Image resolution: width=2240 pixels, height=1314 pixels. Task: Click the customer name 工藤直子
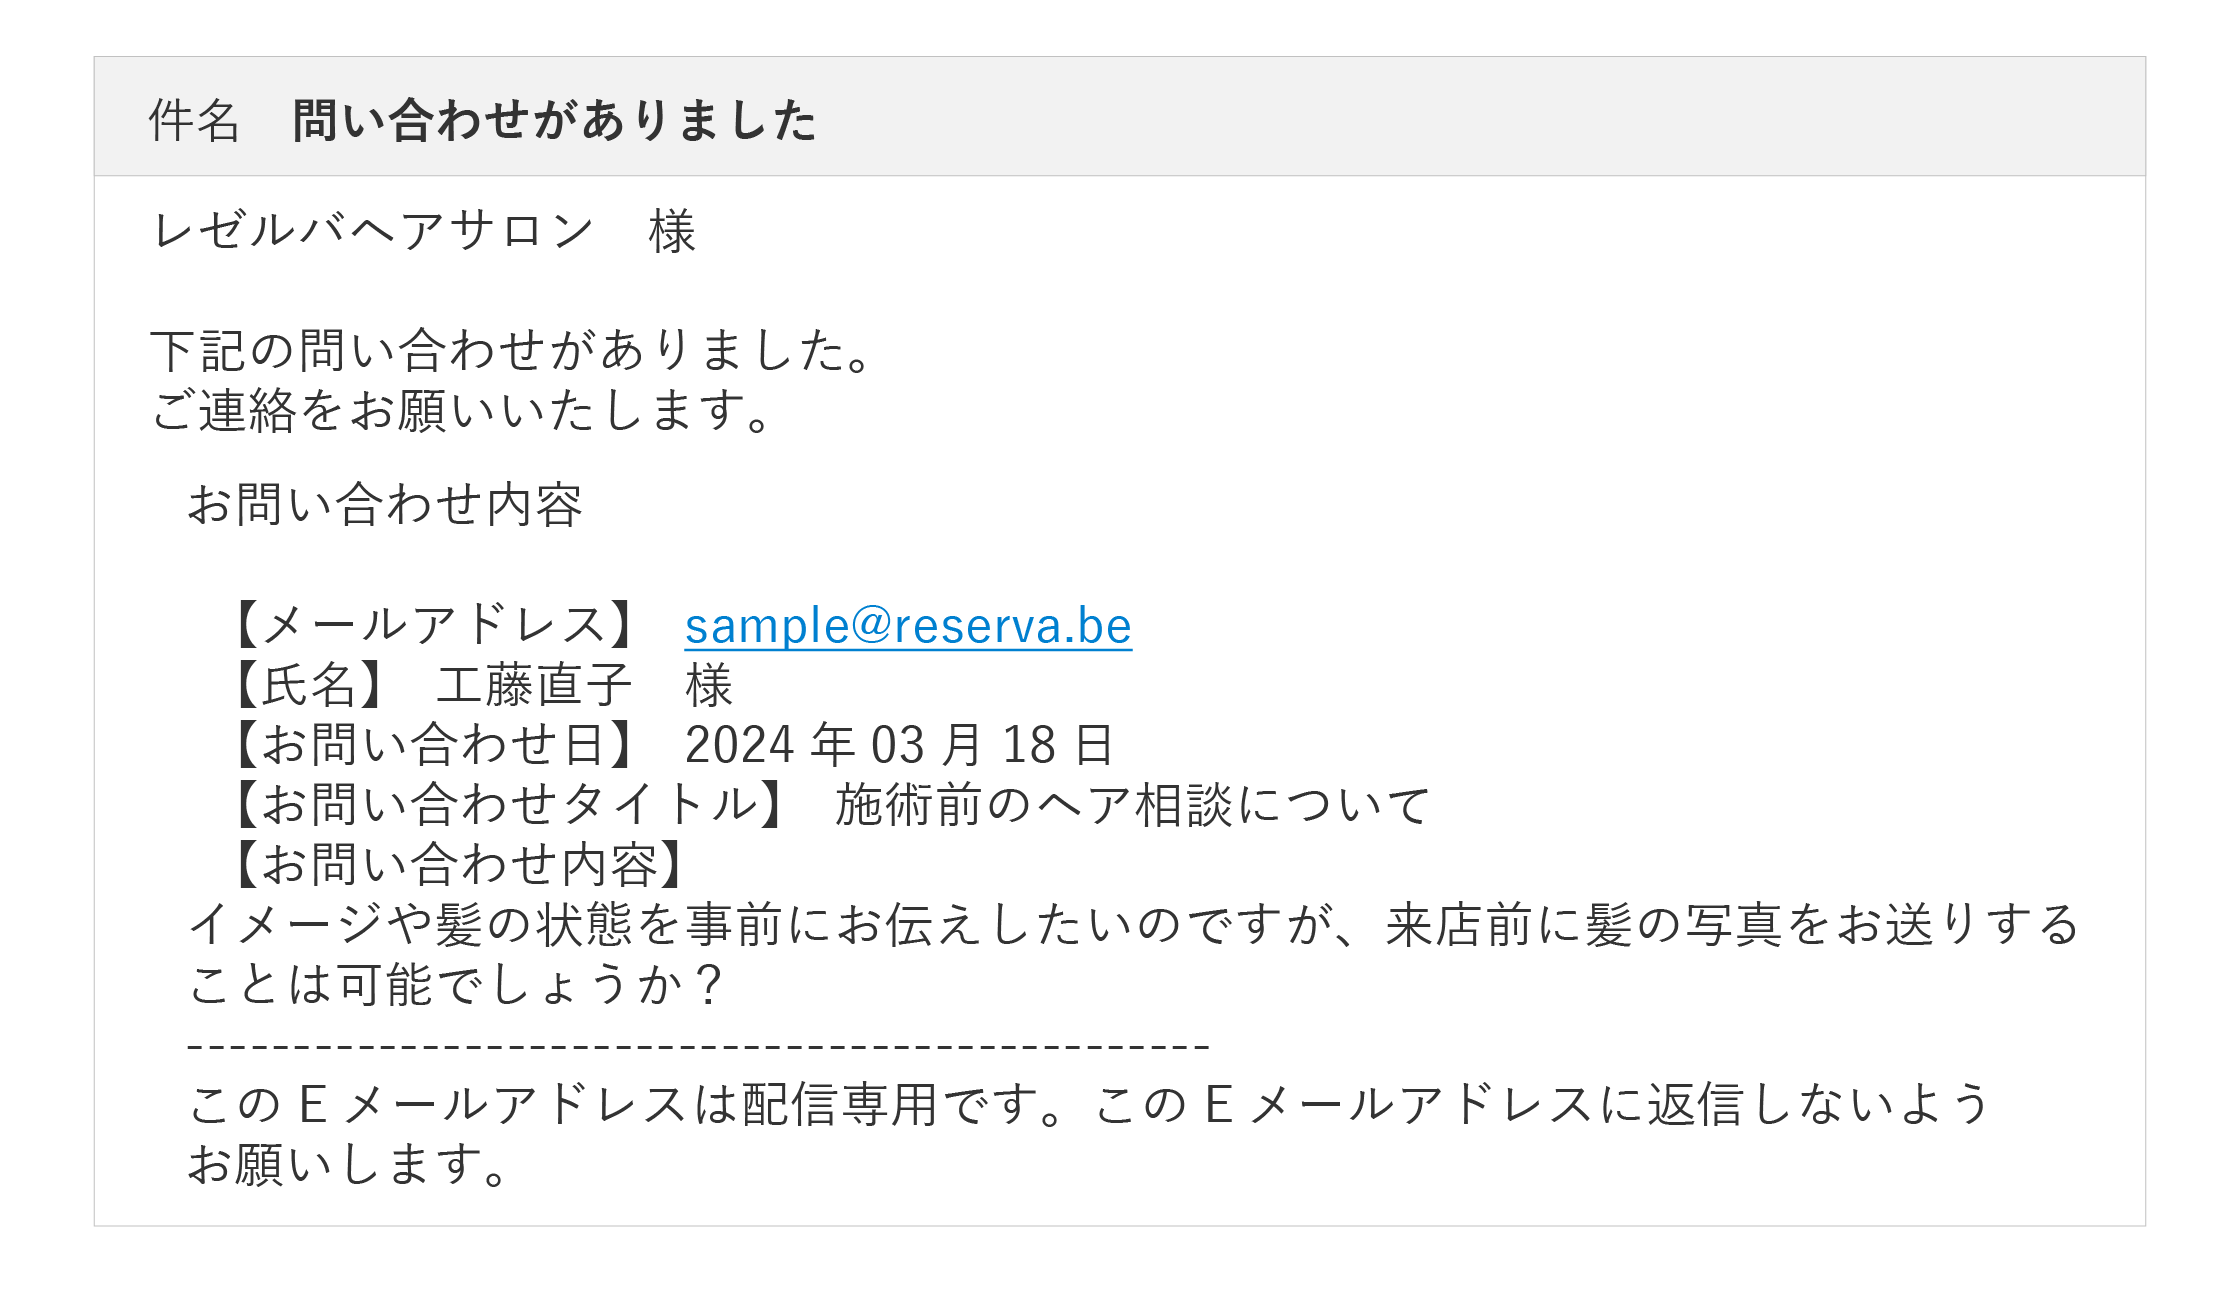[534, 686]
